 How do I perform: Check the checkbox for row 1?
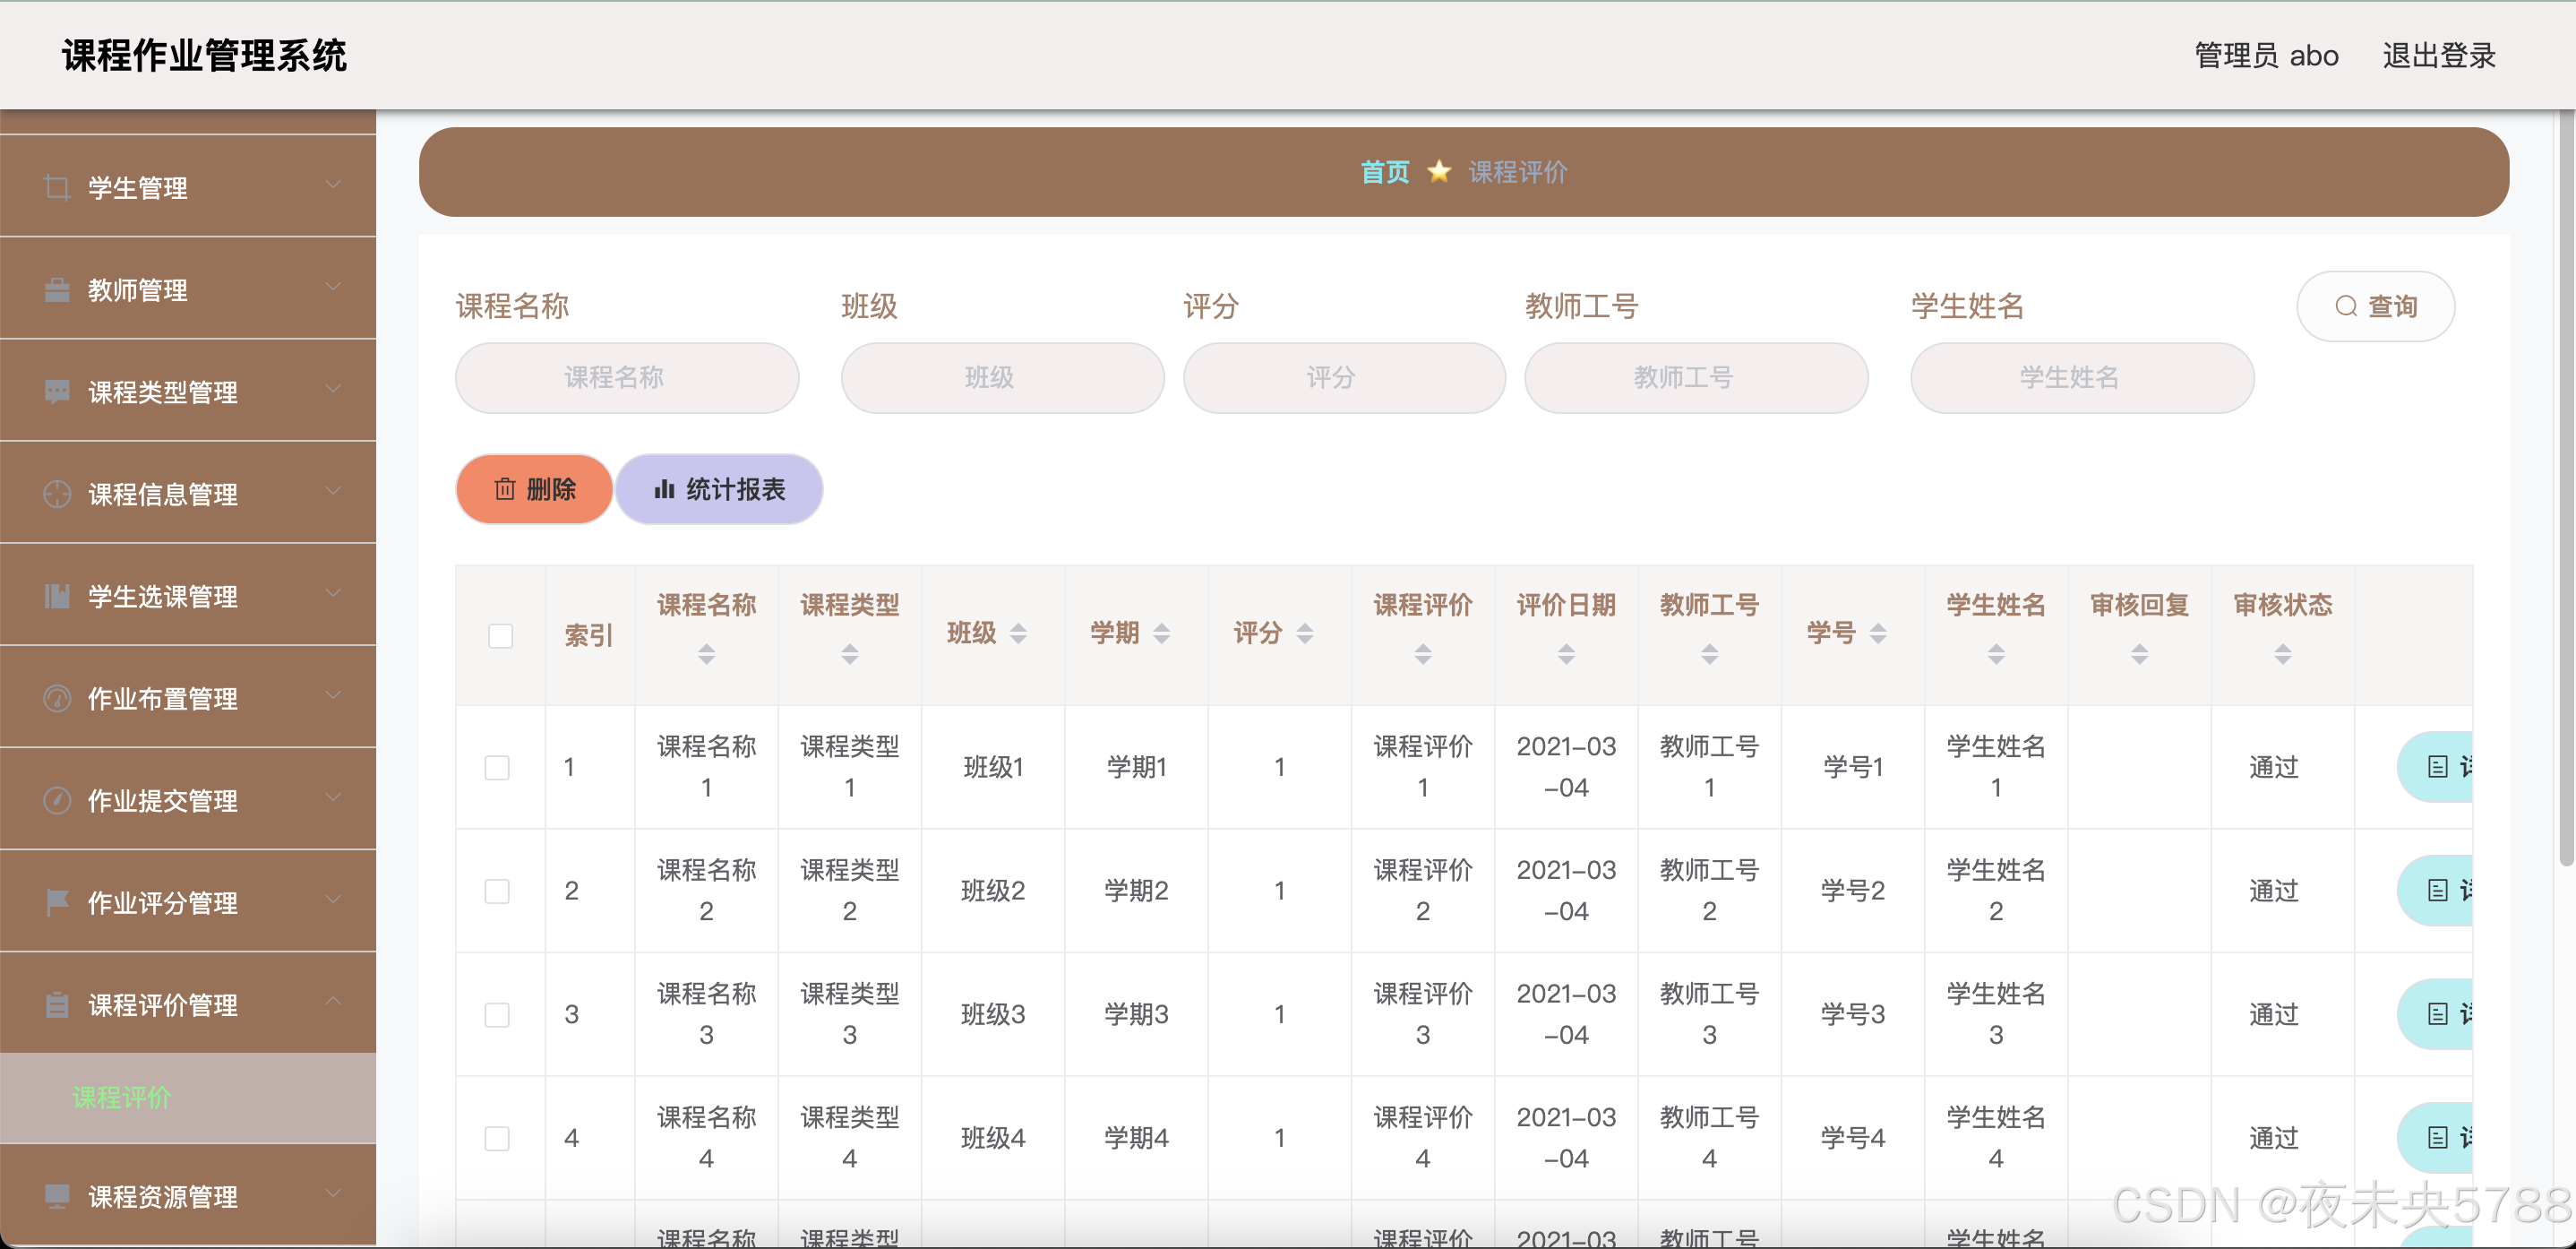(497, 767)
